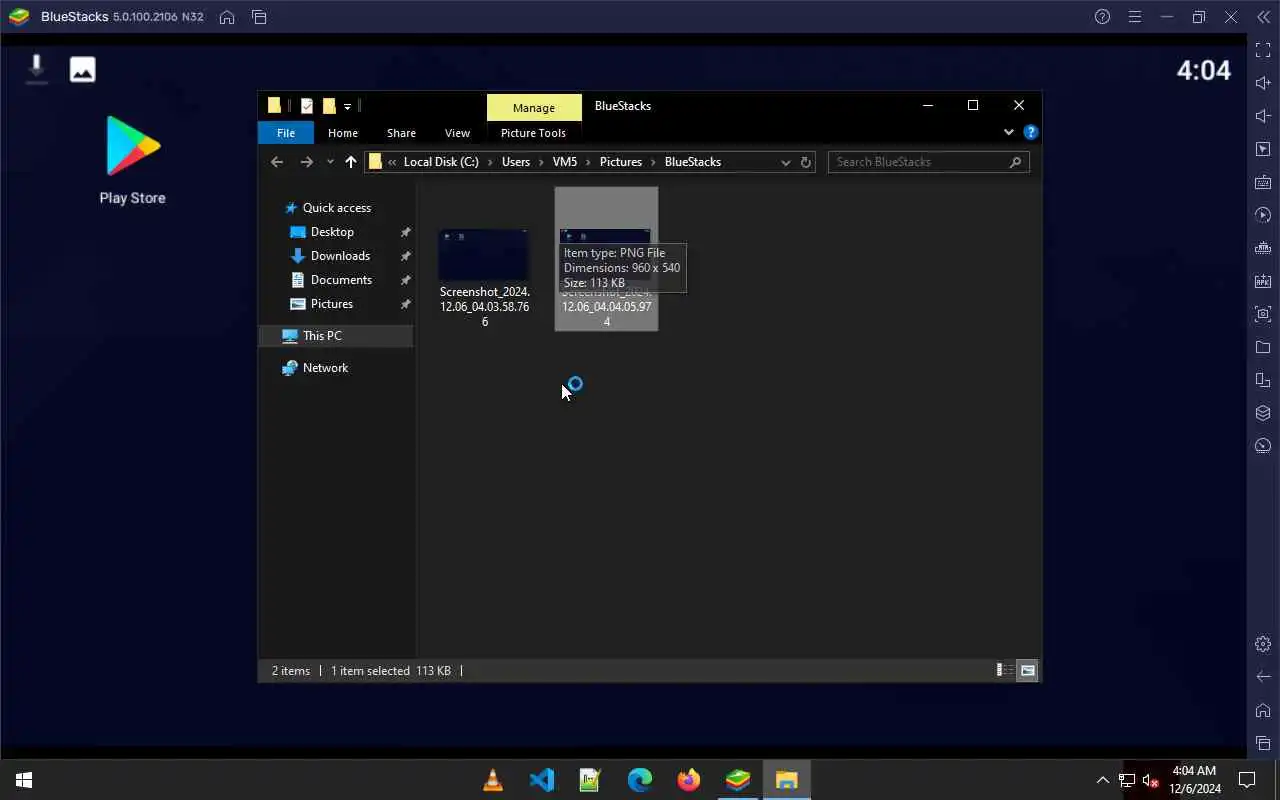
Task: Click the Windows Start button
Action: coord(24,780)
